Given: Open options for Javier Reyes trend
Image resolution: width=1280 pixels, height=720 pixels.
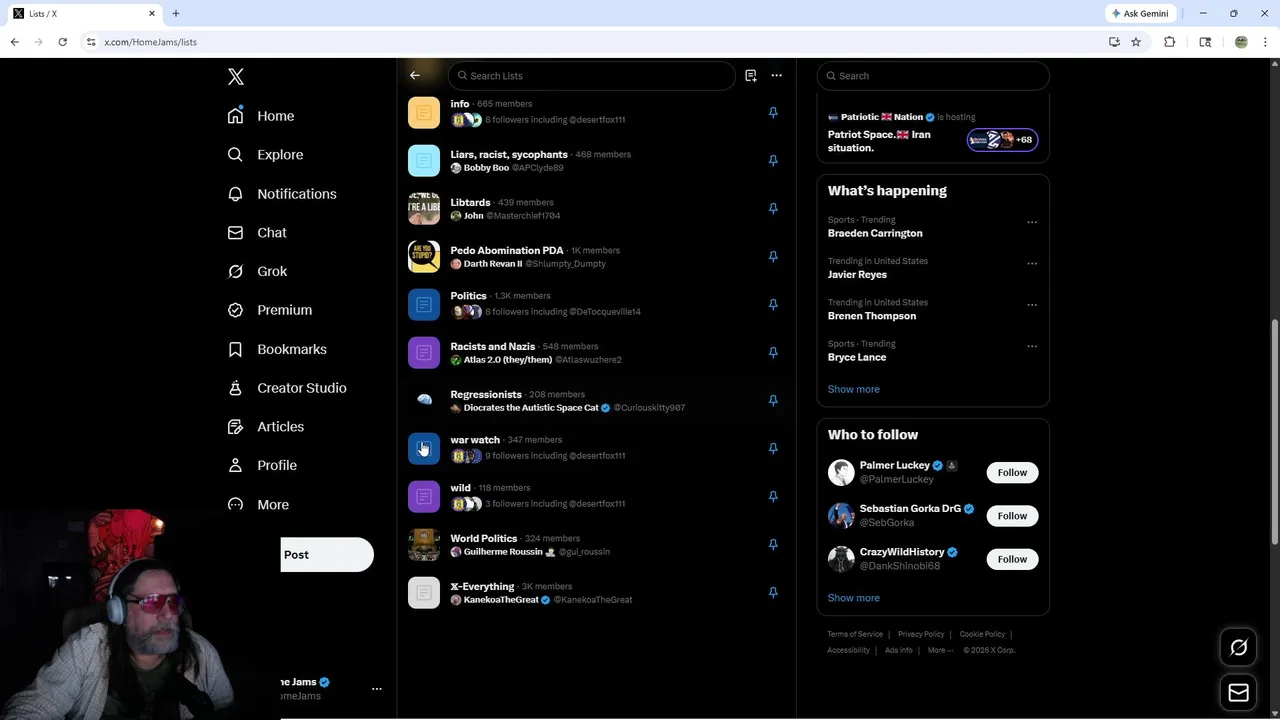Looking at the screenshot, I should click(1032, 264).
